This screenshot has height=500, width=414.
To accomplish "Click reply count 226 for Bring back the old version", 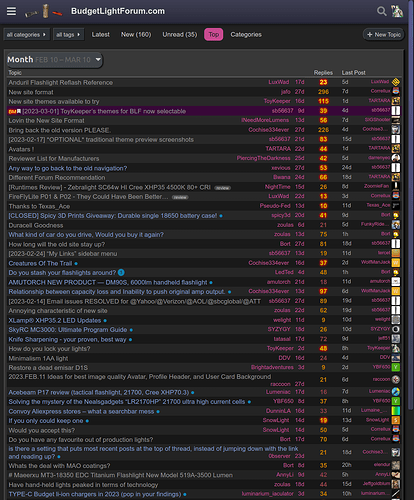I will (x=323, y=130).
